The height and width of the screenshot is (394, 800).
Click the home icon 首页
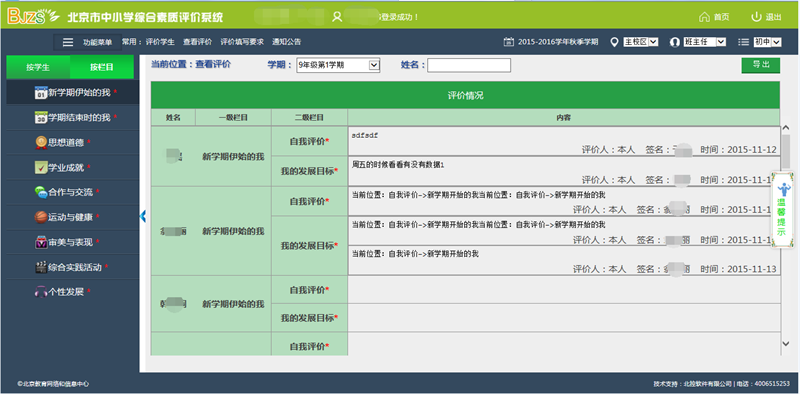click(x=705, y=17)
